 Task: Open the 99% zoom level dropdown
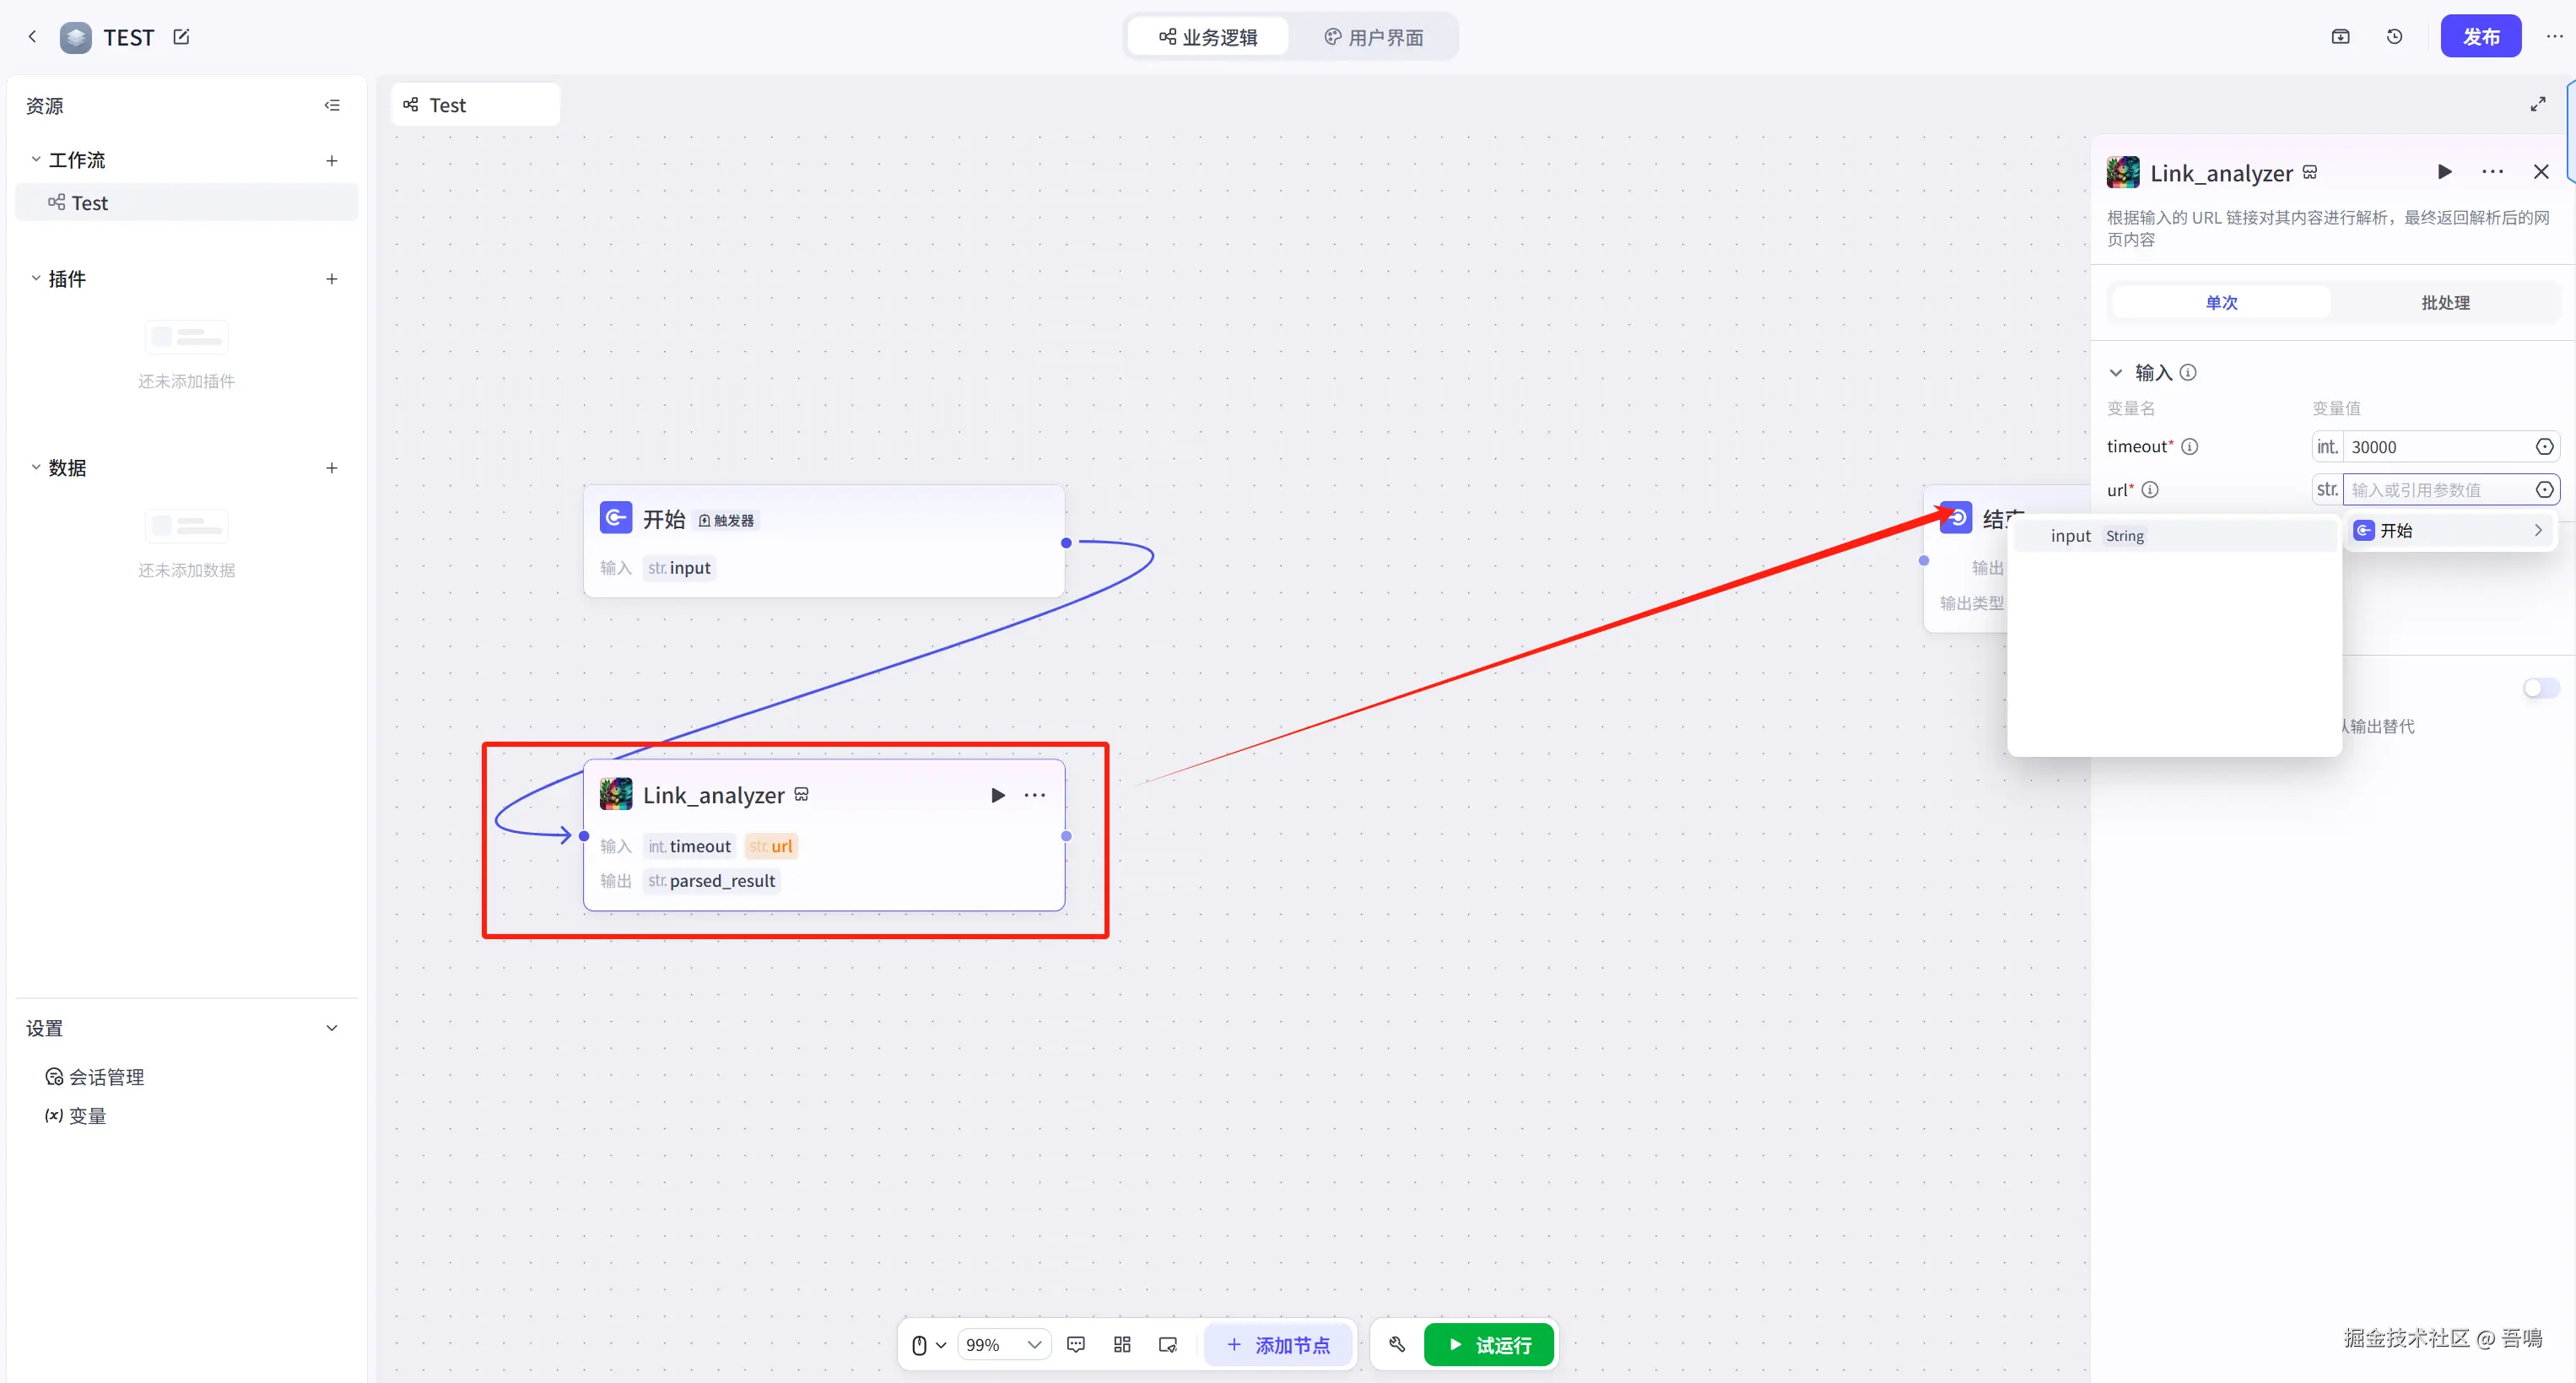coord(1004,1344)
